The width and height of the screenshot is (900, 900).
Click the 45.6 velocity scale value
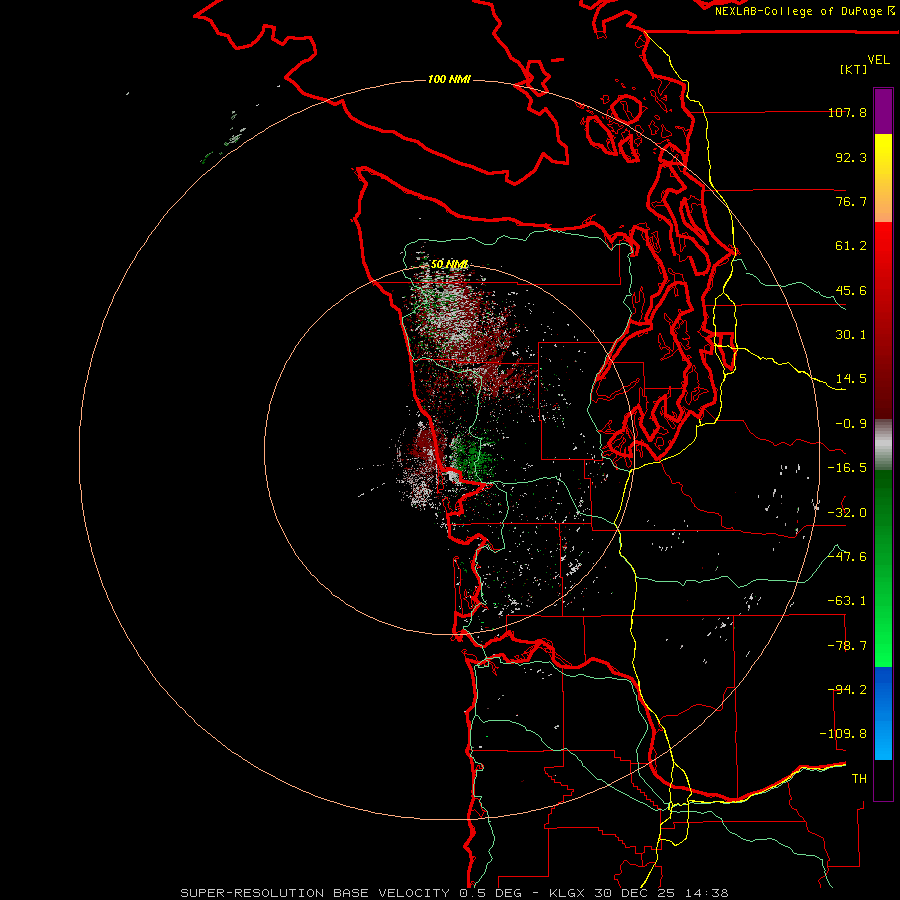click(x=851, y=290)
